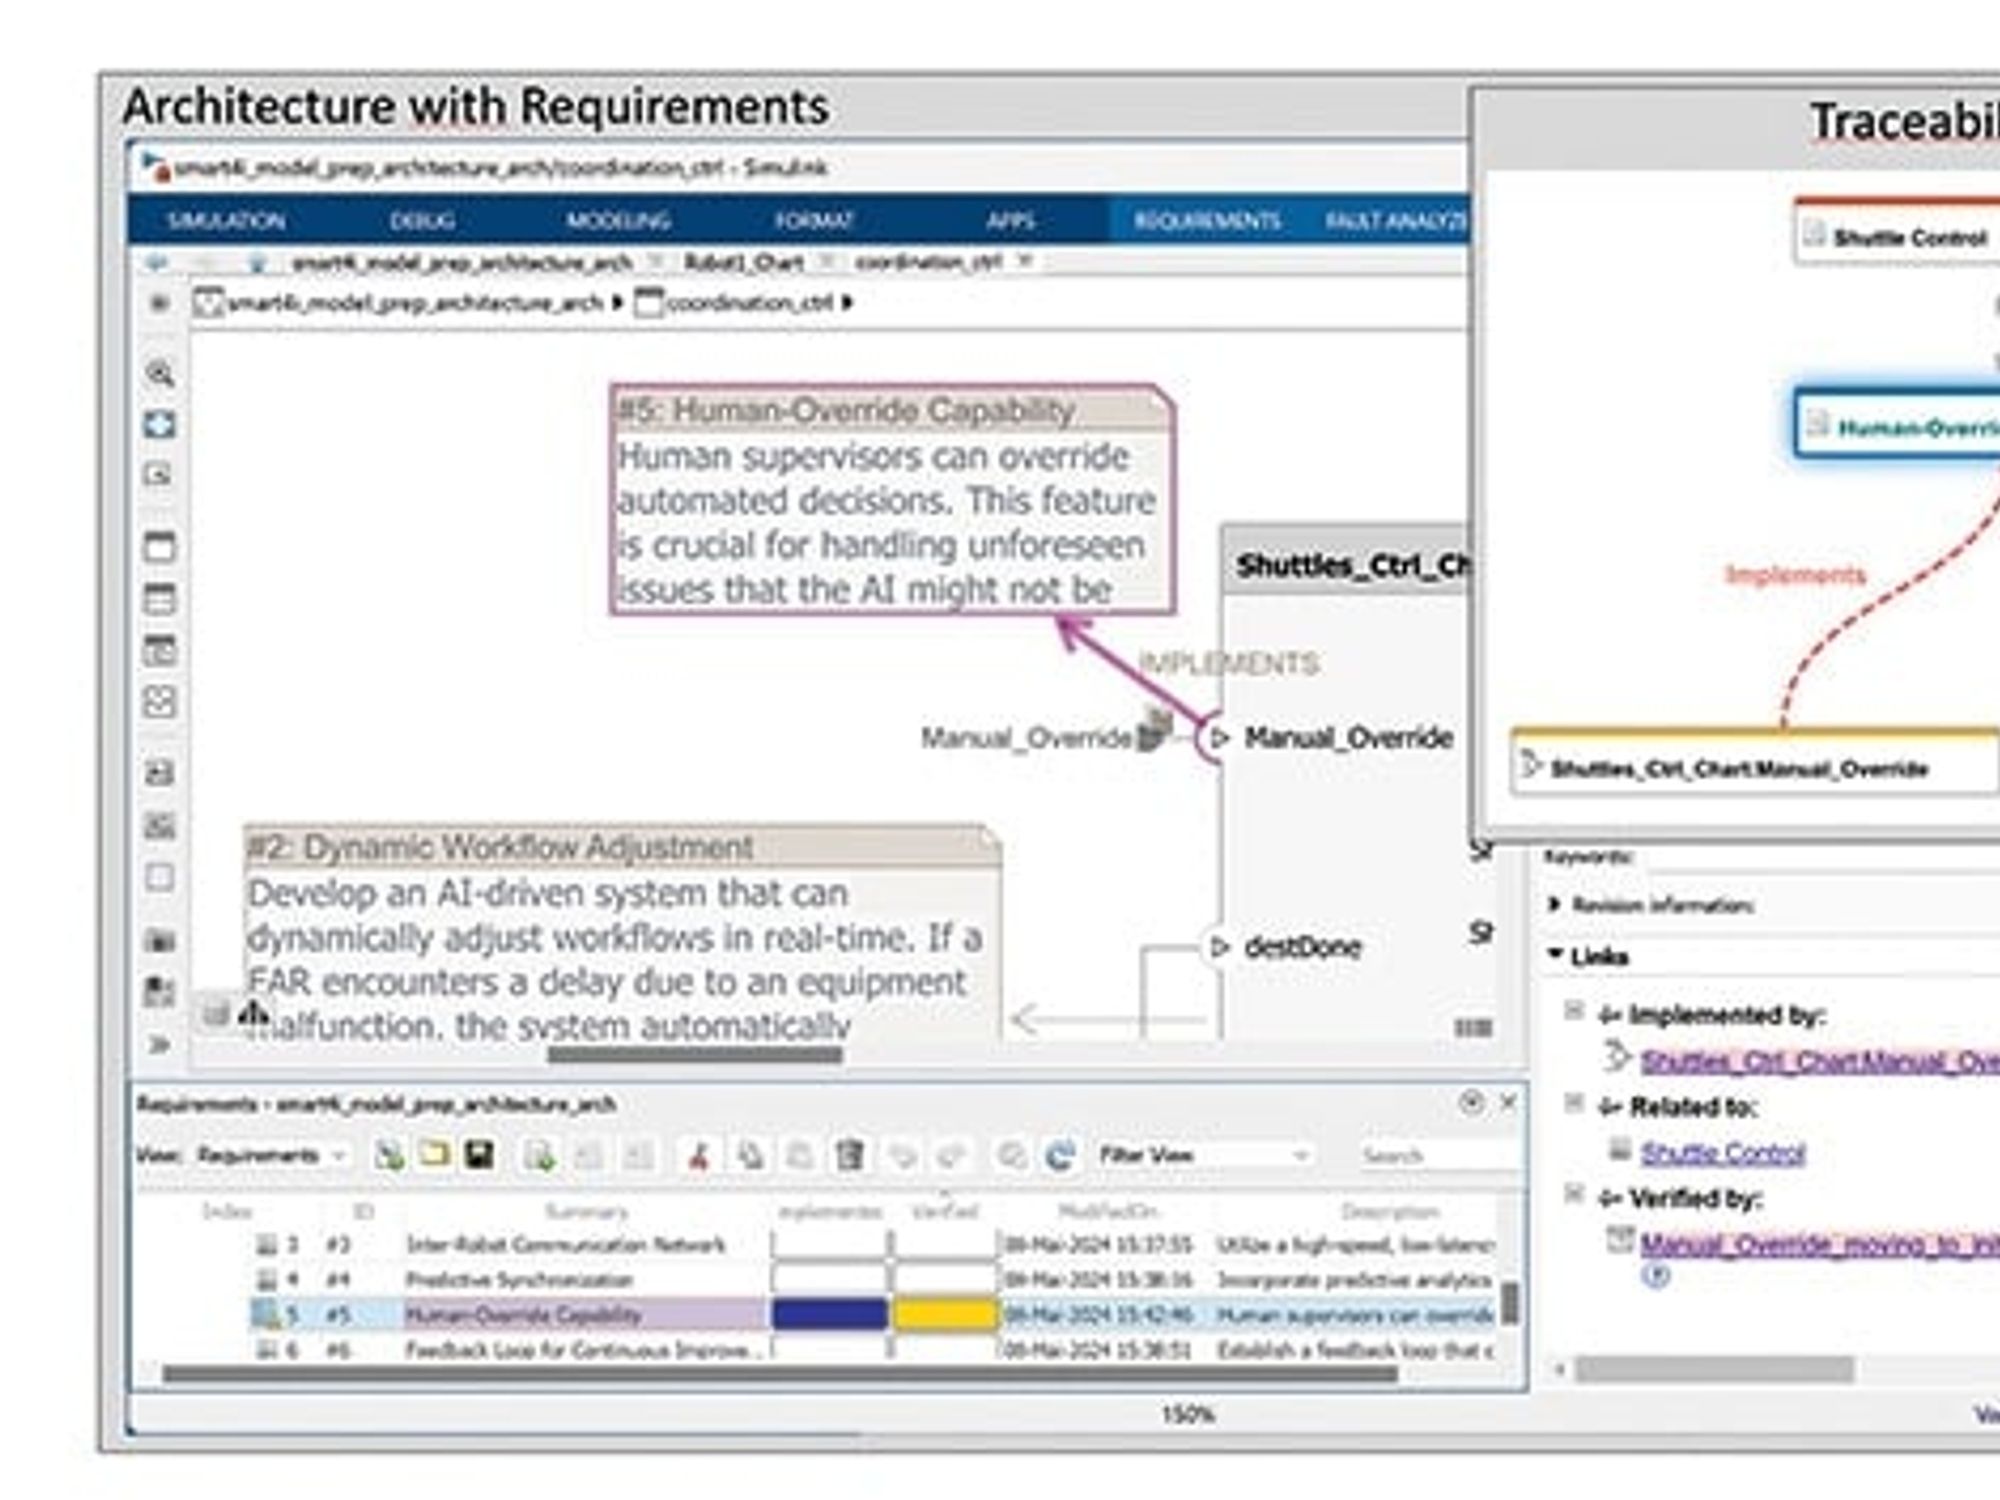Click the requirements table vertical scrollbar

click(x=1511, y=1302)
